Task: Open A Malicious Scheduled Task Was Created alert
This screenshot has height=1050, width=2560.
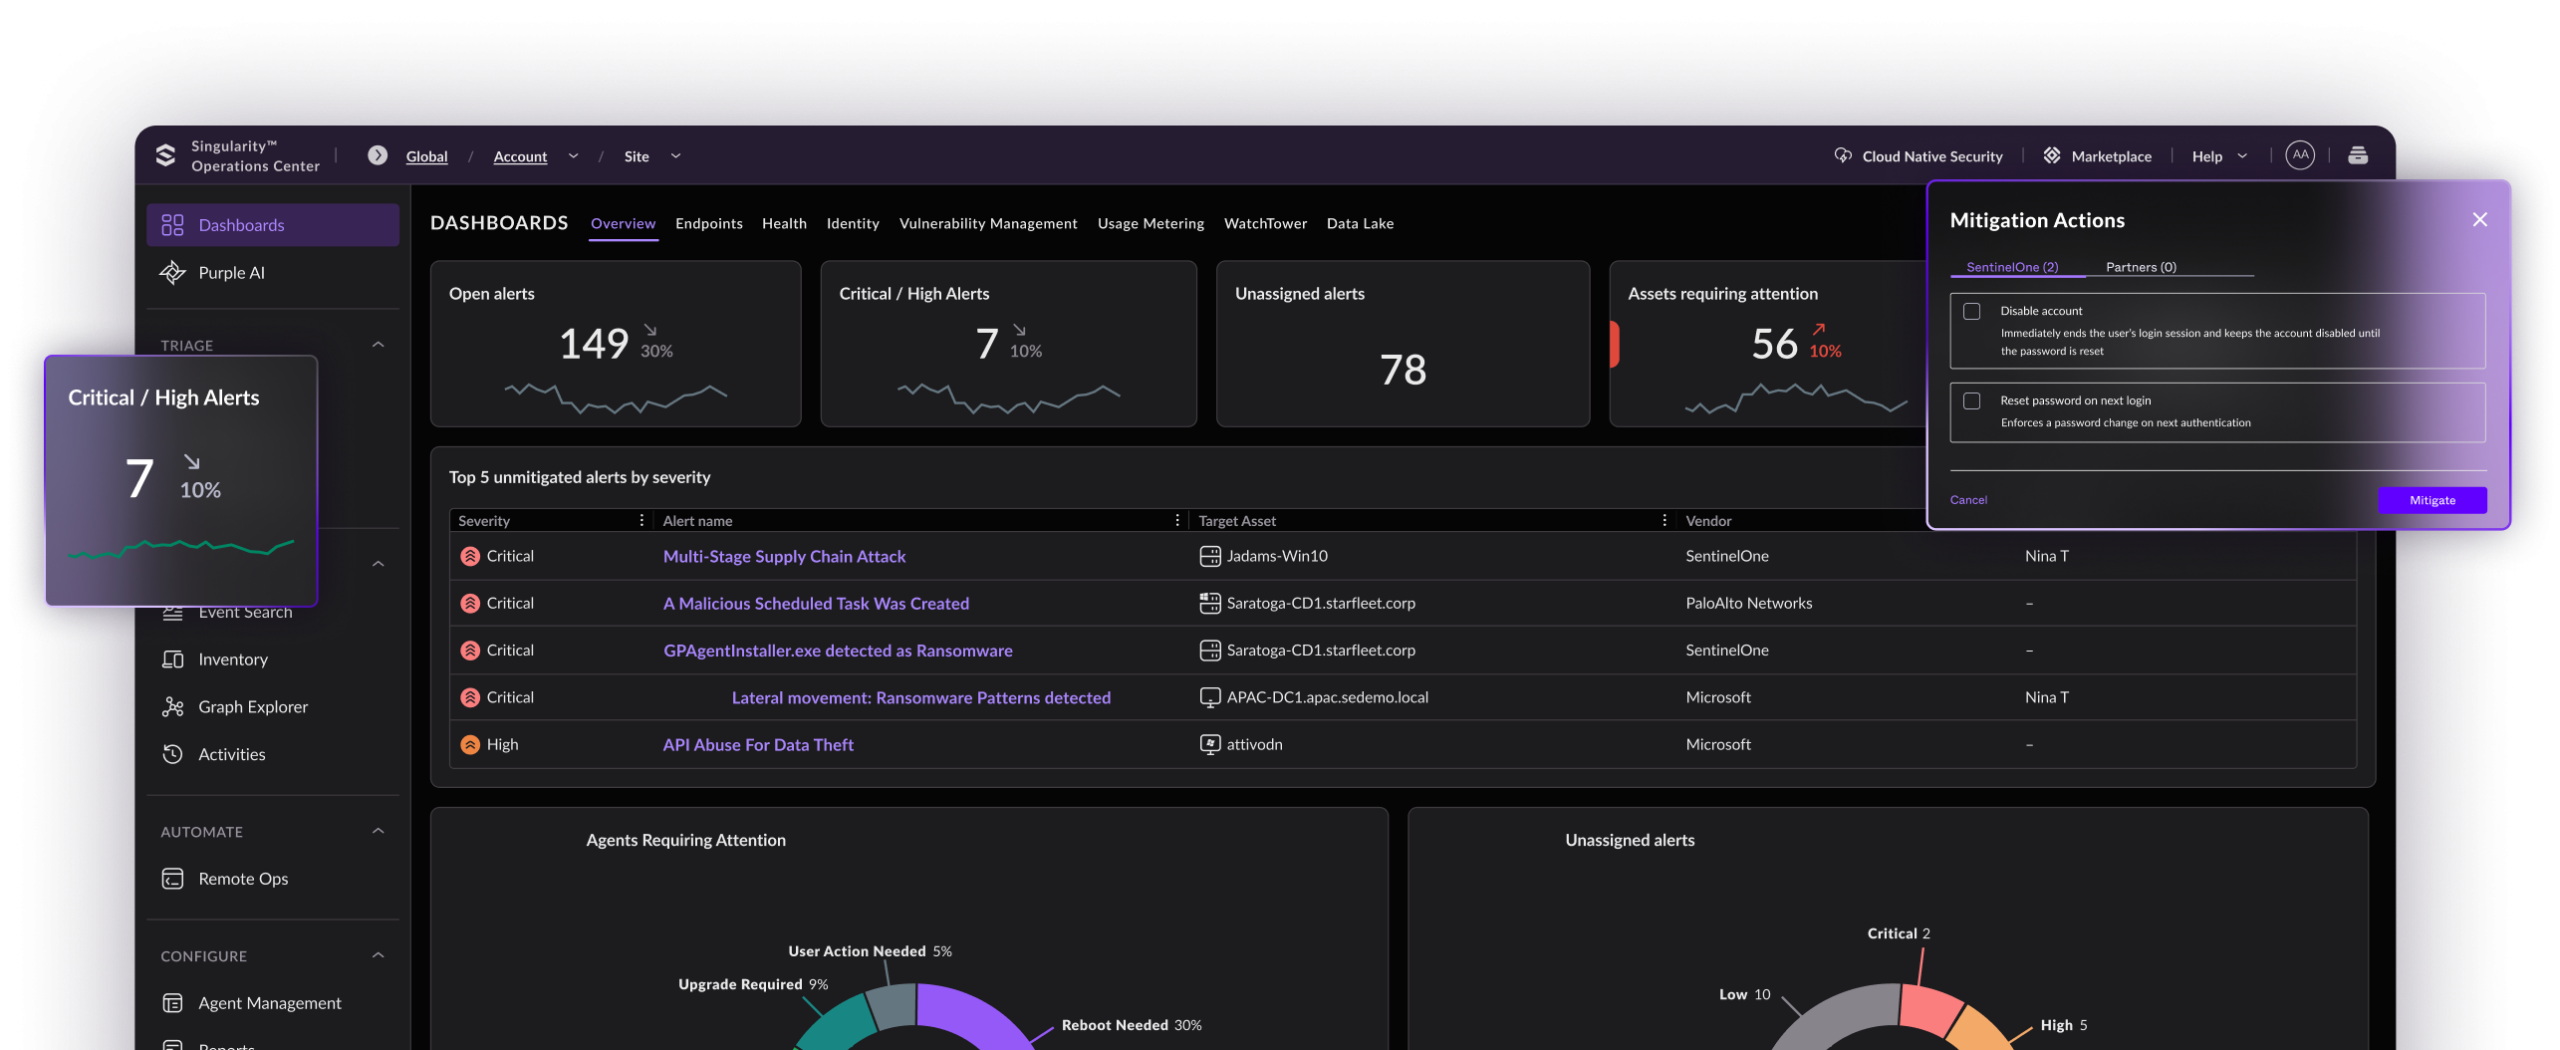Action: [815, 603]
